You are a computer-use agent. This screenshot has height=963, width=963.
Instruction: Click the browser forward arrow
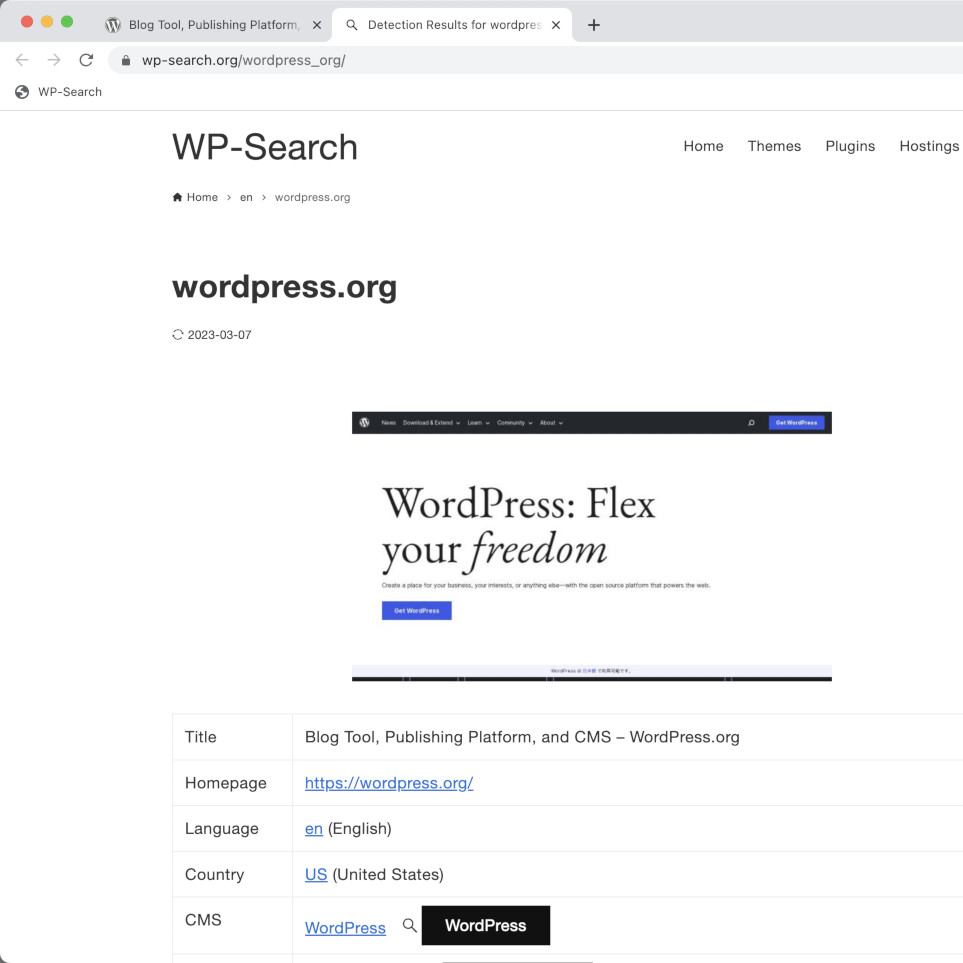pyautogui.click(x=54, y=60)
